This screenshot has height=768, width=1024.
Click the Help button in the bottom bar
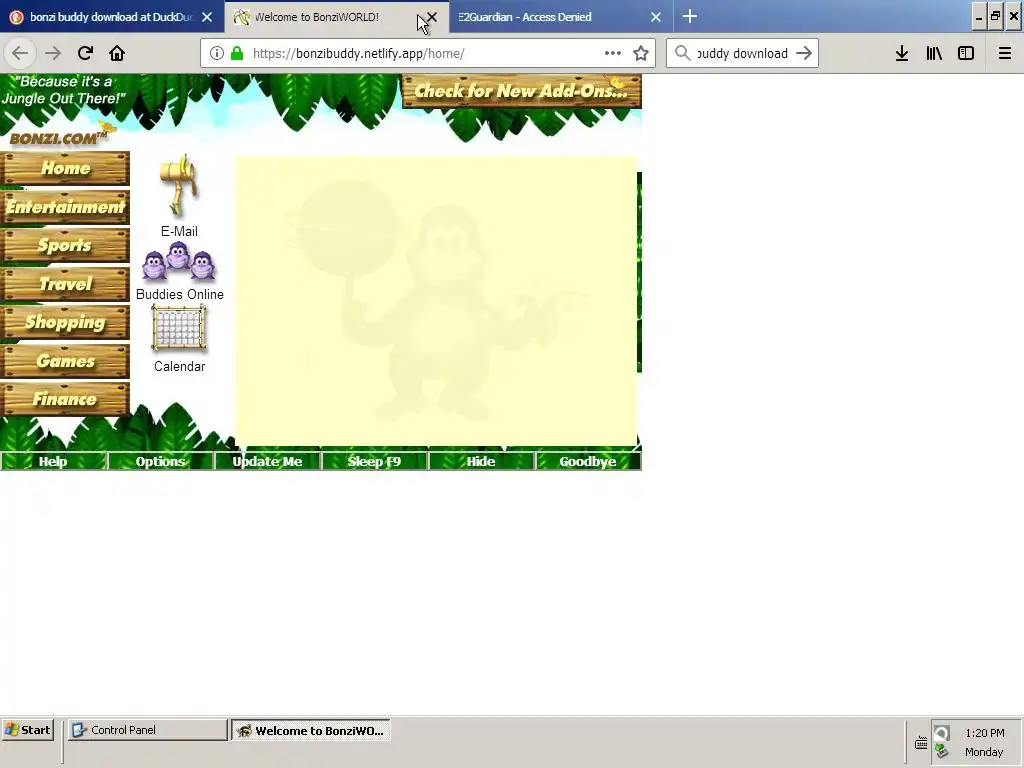(x=53, y=461)
